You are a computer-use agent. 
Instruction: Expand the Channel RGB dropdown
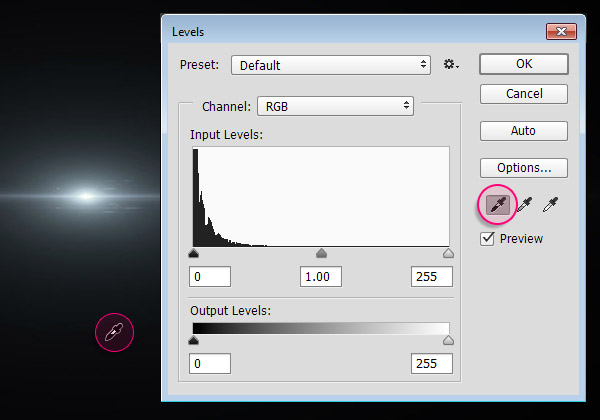coord(335,105)
